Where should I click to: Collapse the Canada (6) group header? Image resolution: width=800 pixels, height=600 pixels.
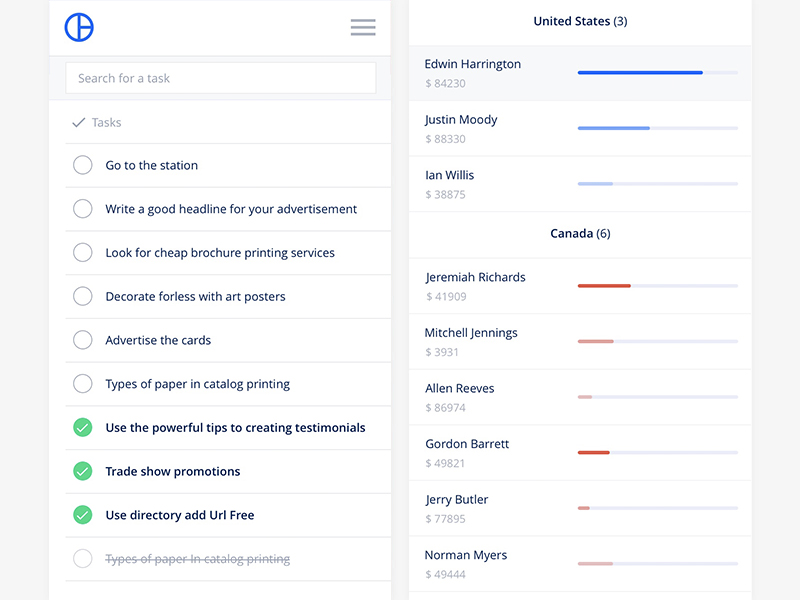(x=580, y=234)
